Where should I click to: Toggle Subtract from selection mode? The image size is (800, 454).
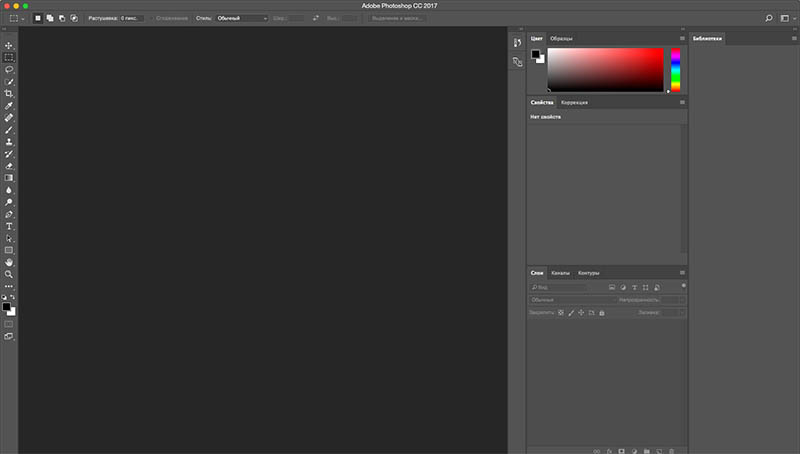click(62, 18)
